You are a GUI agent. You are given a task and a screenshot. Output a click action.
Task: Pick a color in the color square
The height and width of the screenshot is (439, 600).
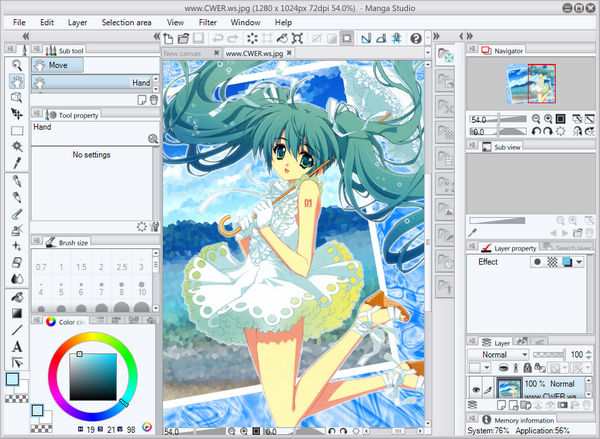(93, 377)
